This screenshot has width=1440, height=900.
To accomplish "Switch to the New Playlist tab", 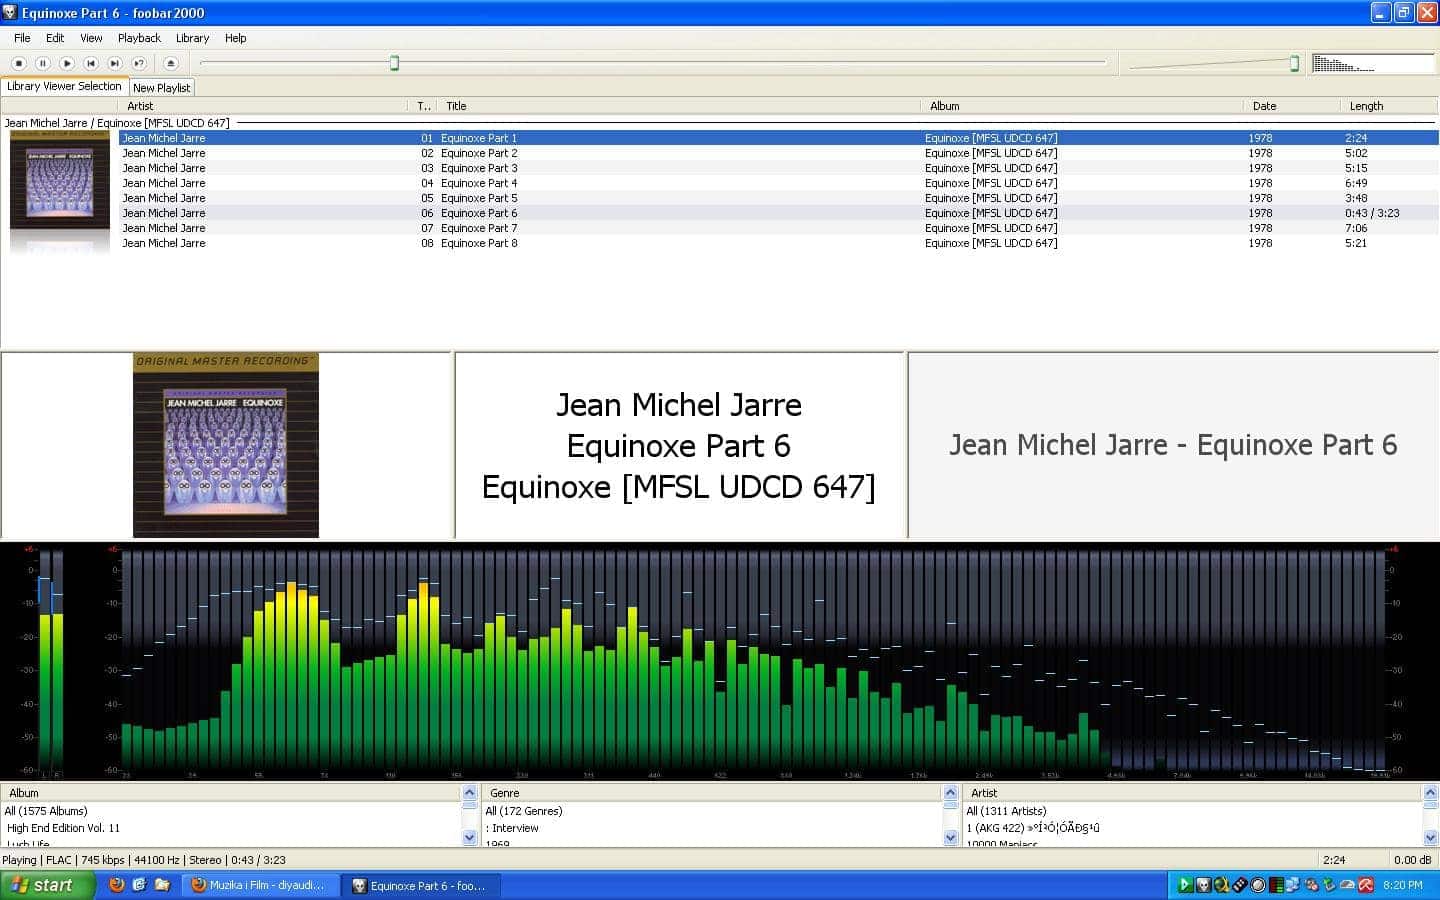I will (x=161, y=88).
